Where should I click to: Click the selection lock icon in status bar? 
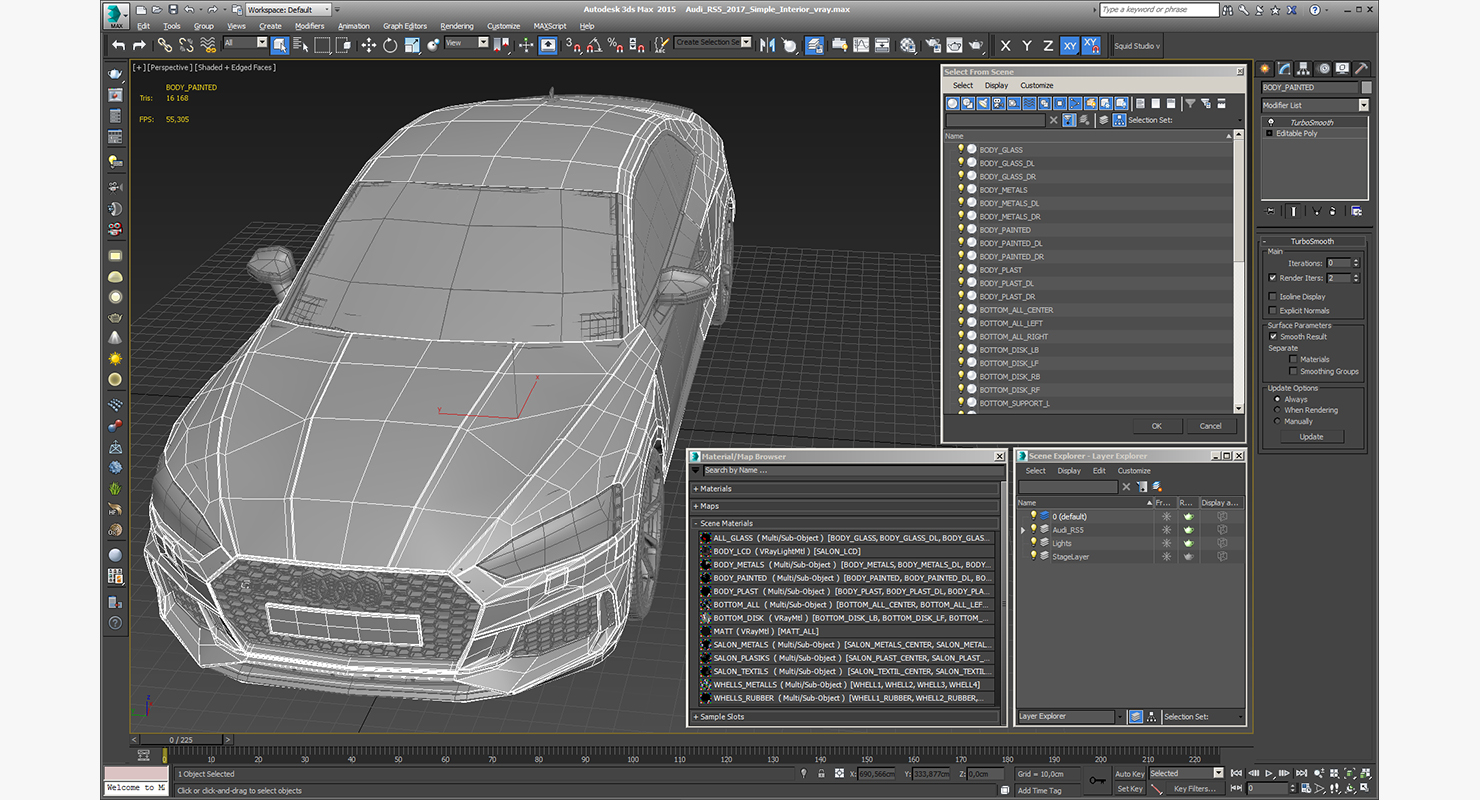tap(821, 773)
